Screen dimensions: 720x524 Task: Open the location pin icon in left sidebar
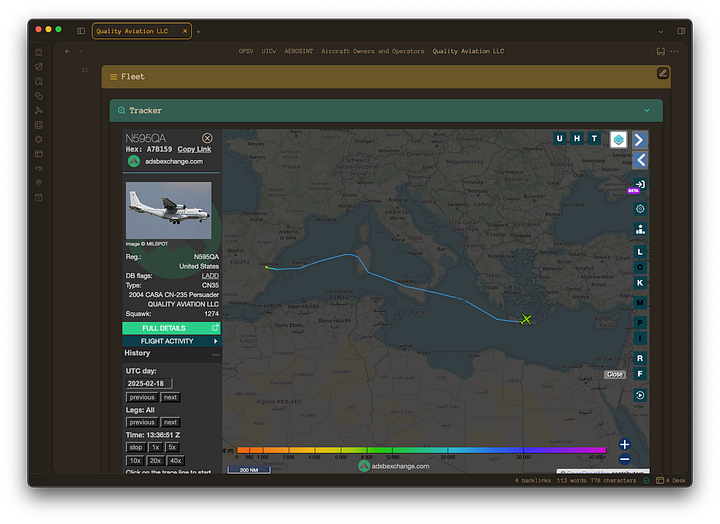[39, 183]
